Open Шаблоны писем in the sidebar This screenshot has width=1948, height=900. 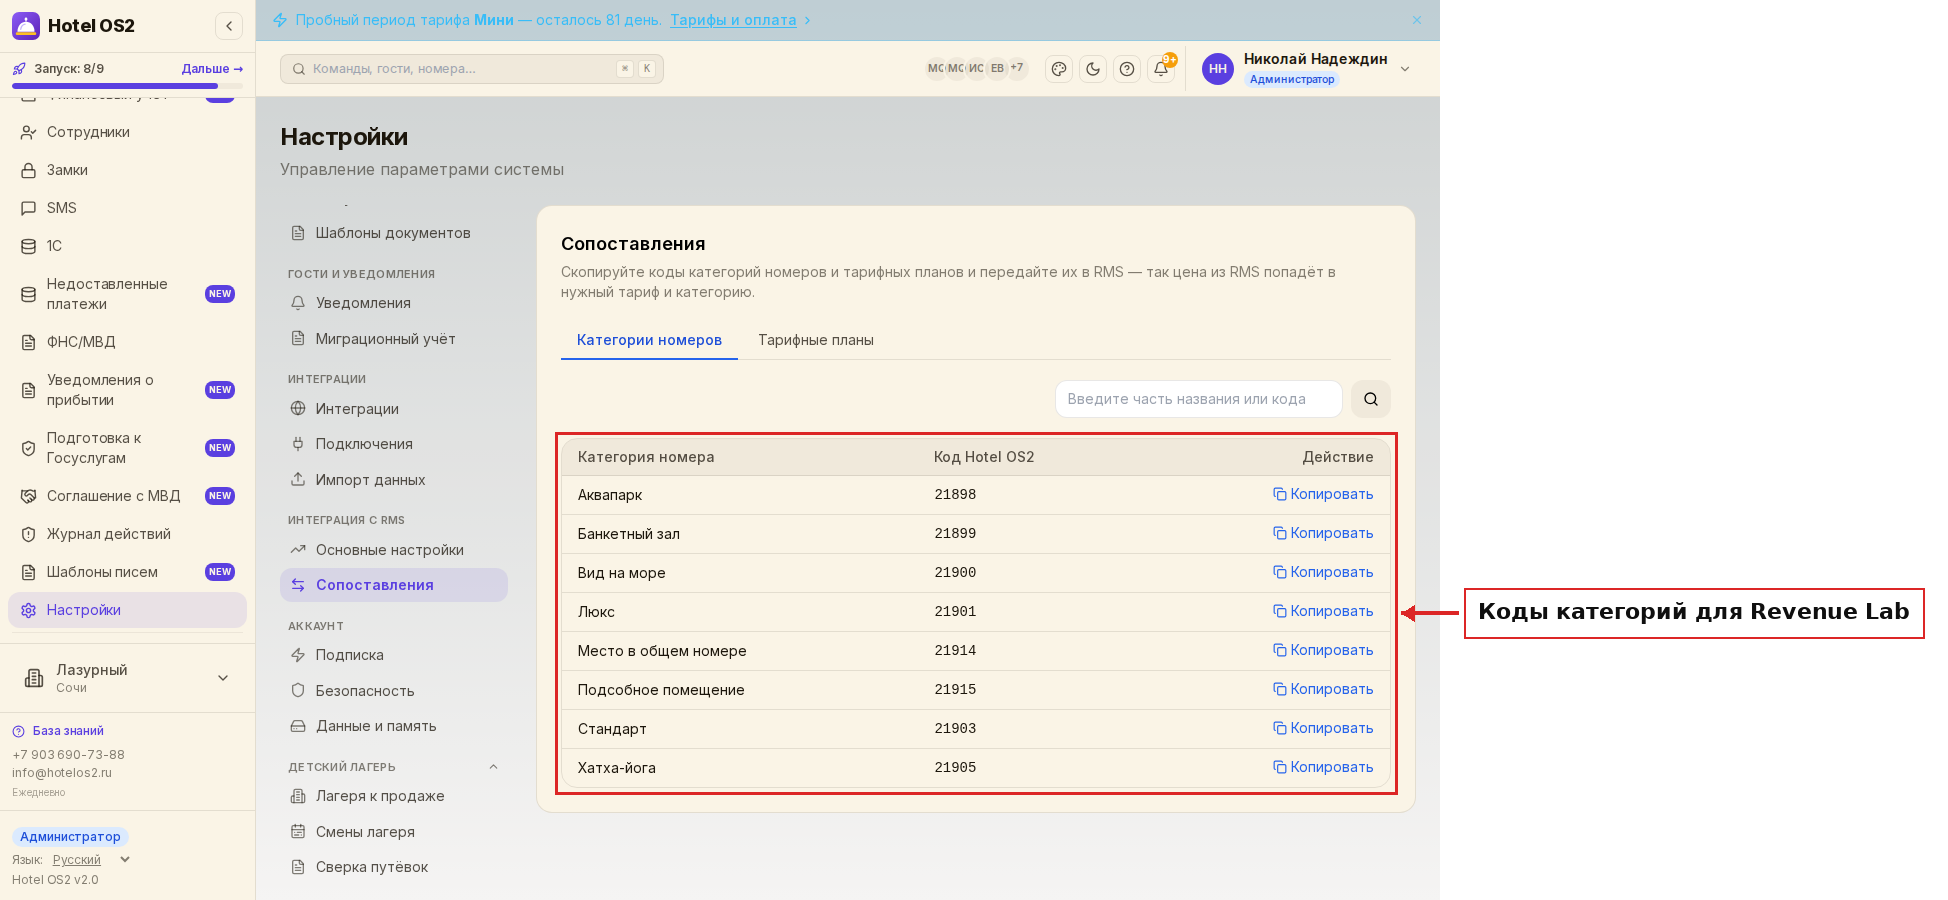tap(128, 572)
